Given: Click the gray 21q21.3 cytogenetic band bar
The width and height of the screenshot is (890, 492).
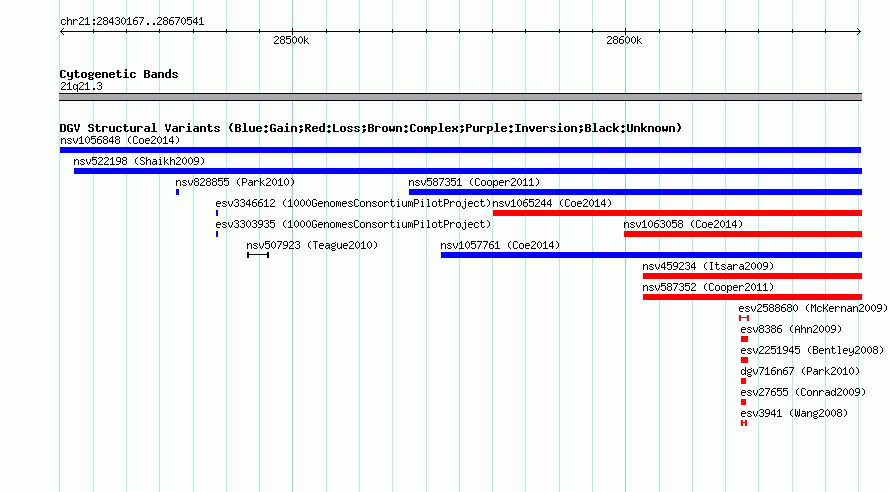Looking at the screenshot, I should click(460, 97).
